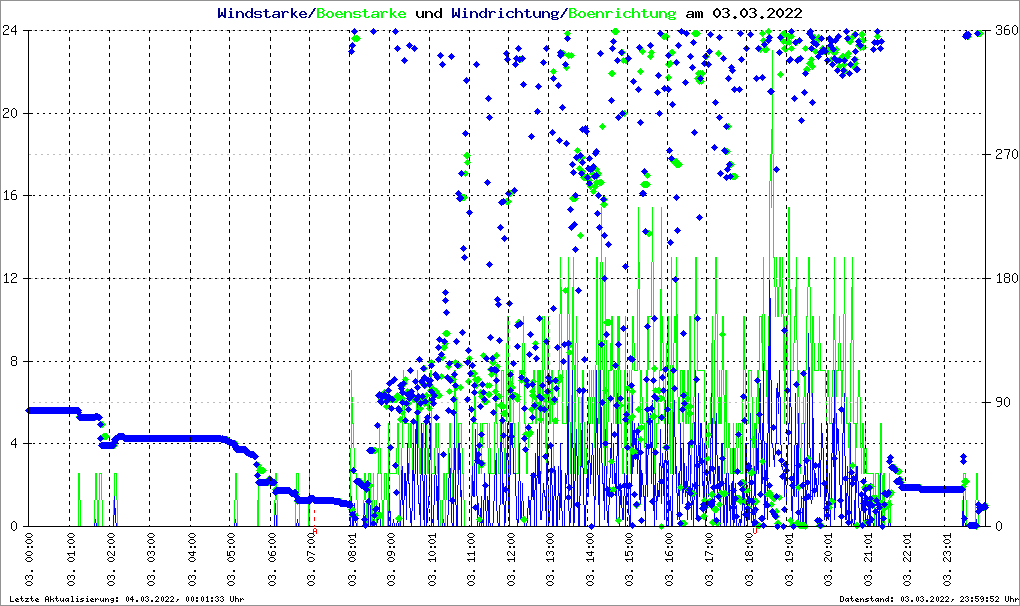The width and height of the screenshot is (1020, 606).
Task: Click time axis label '03. 21:01'
Action: [868, 560]
